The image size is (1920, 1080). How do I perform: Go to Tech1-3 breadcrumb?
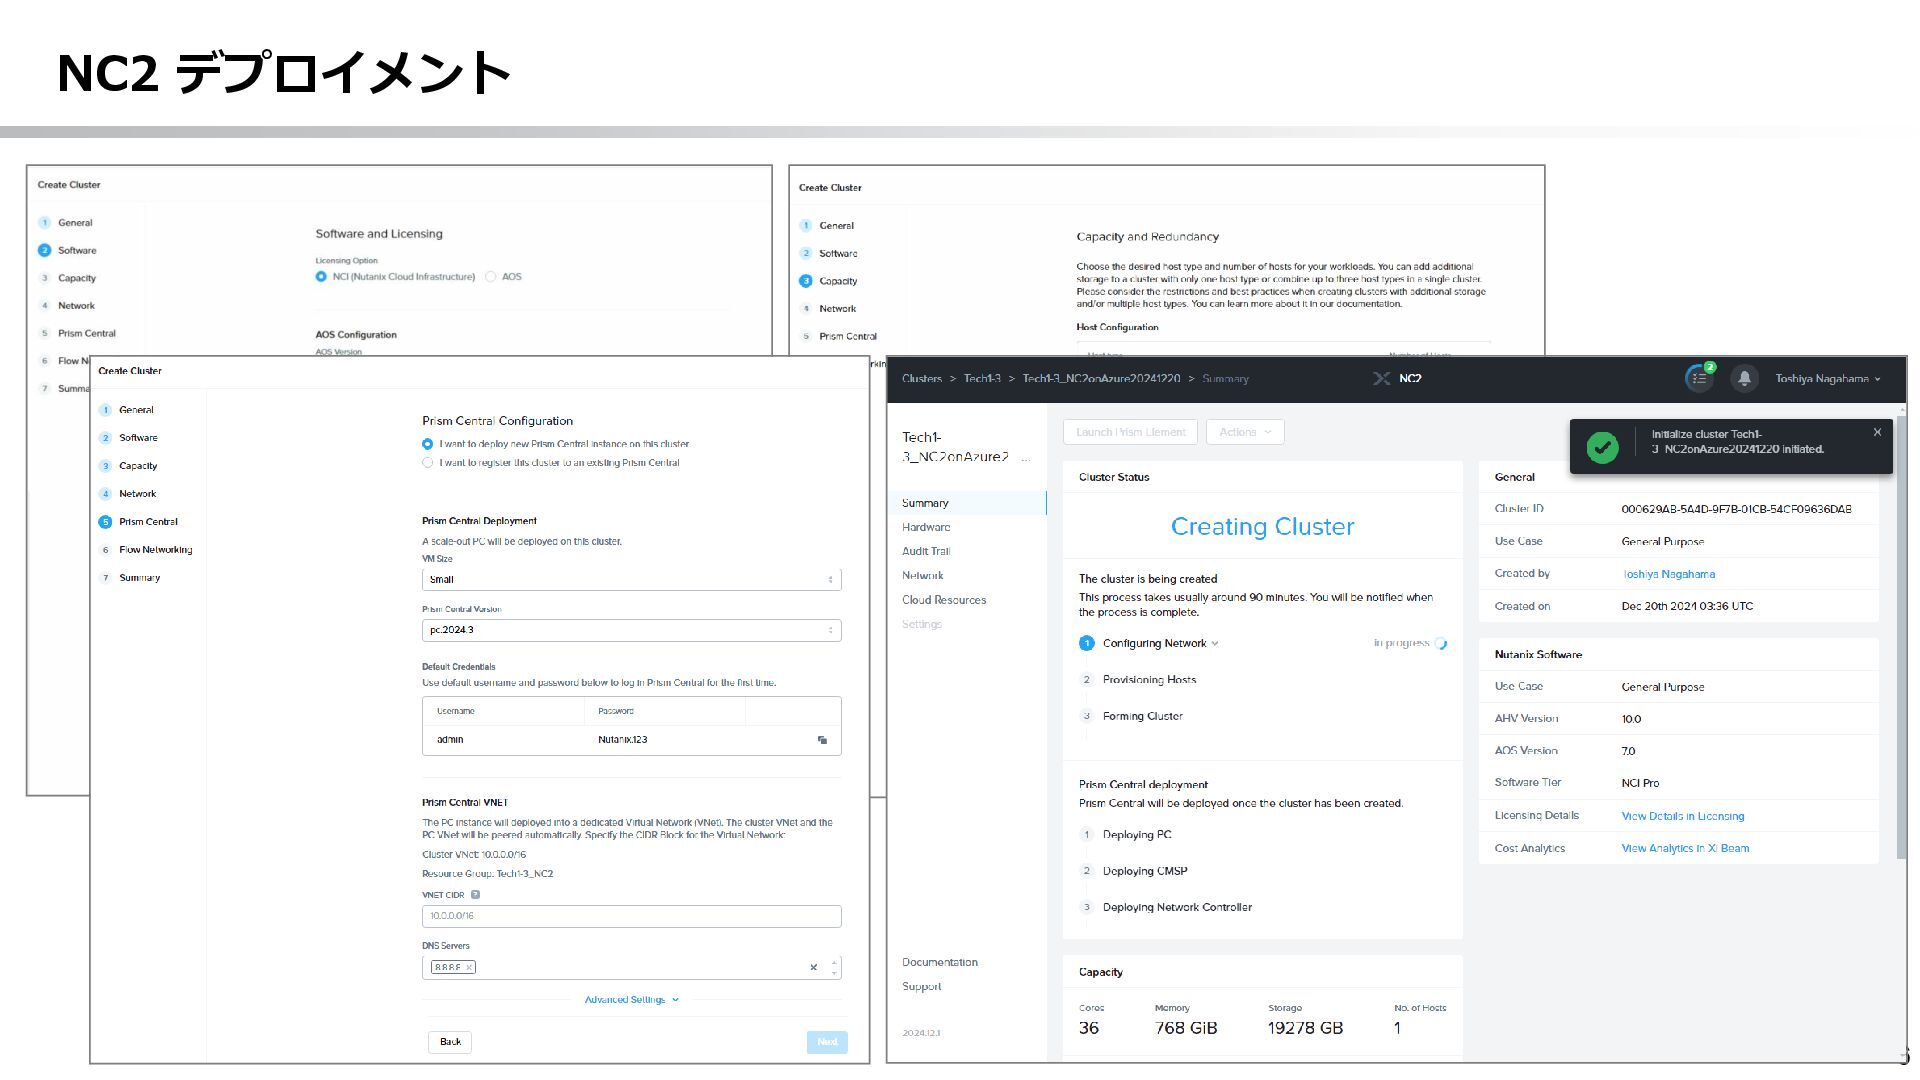coord(982,379)
